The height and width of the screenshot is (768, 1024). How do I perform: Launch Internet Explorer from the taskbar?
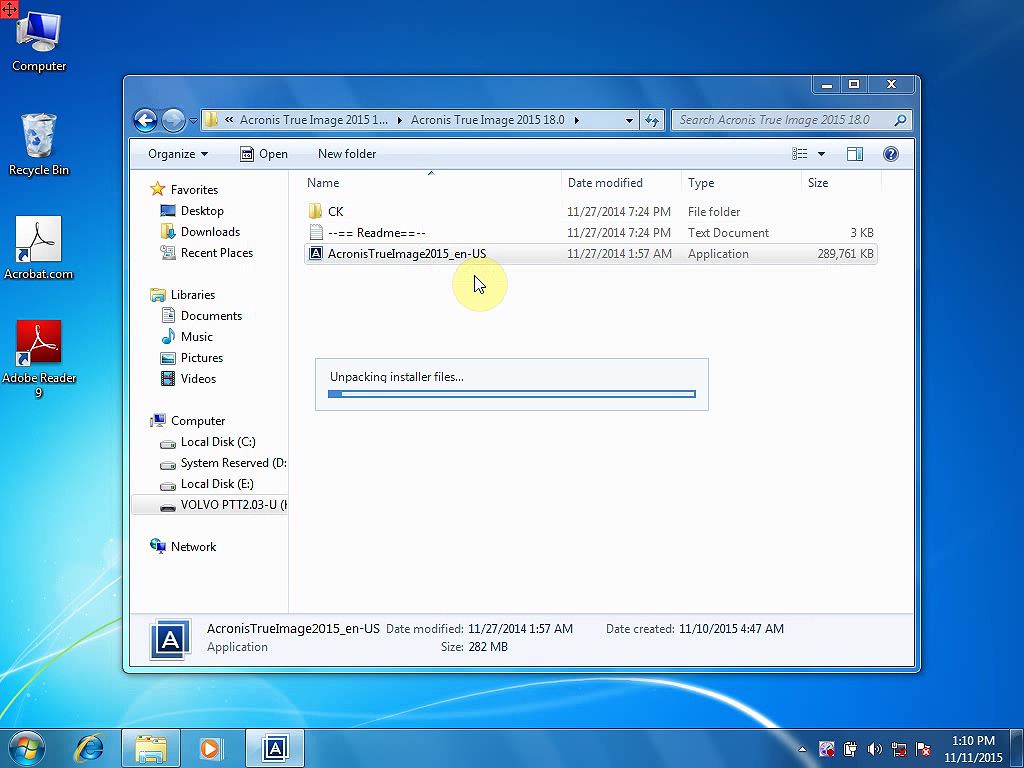[89, 748]
